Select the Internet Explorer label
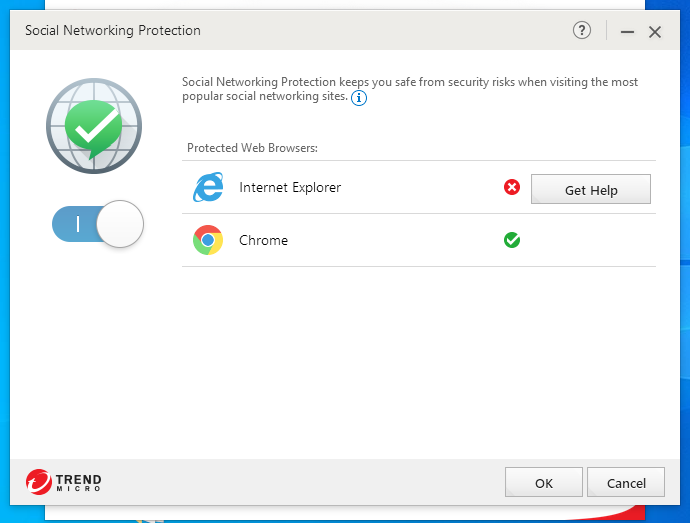 (290, 187)
